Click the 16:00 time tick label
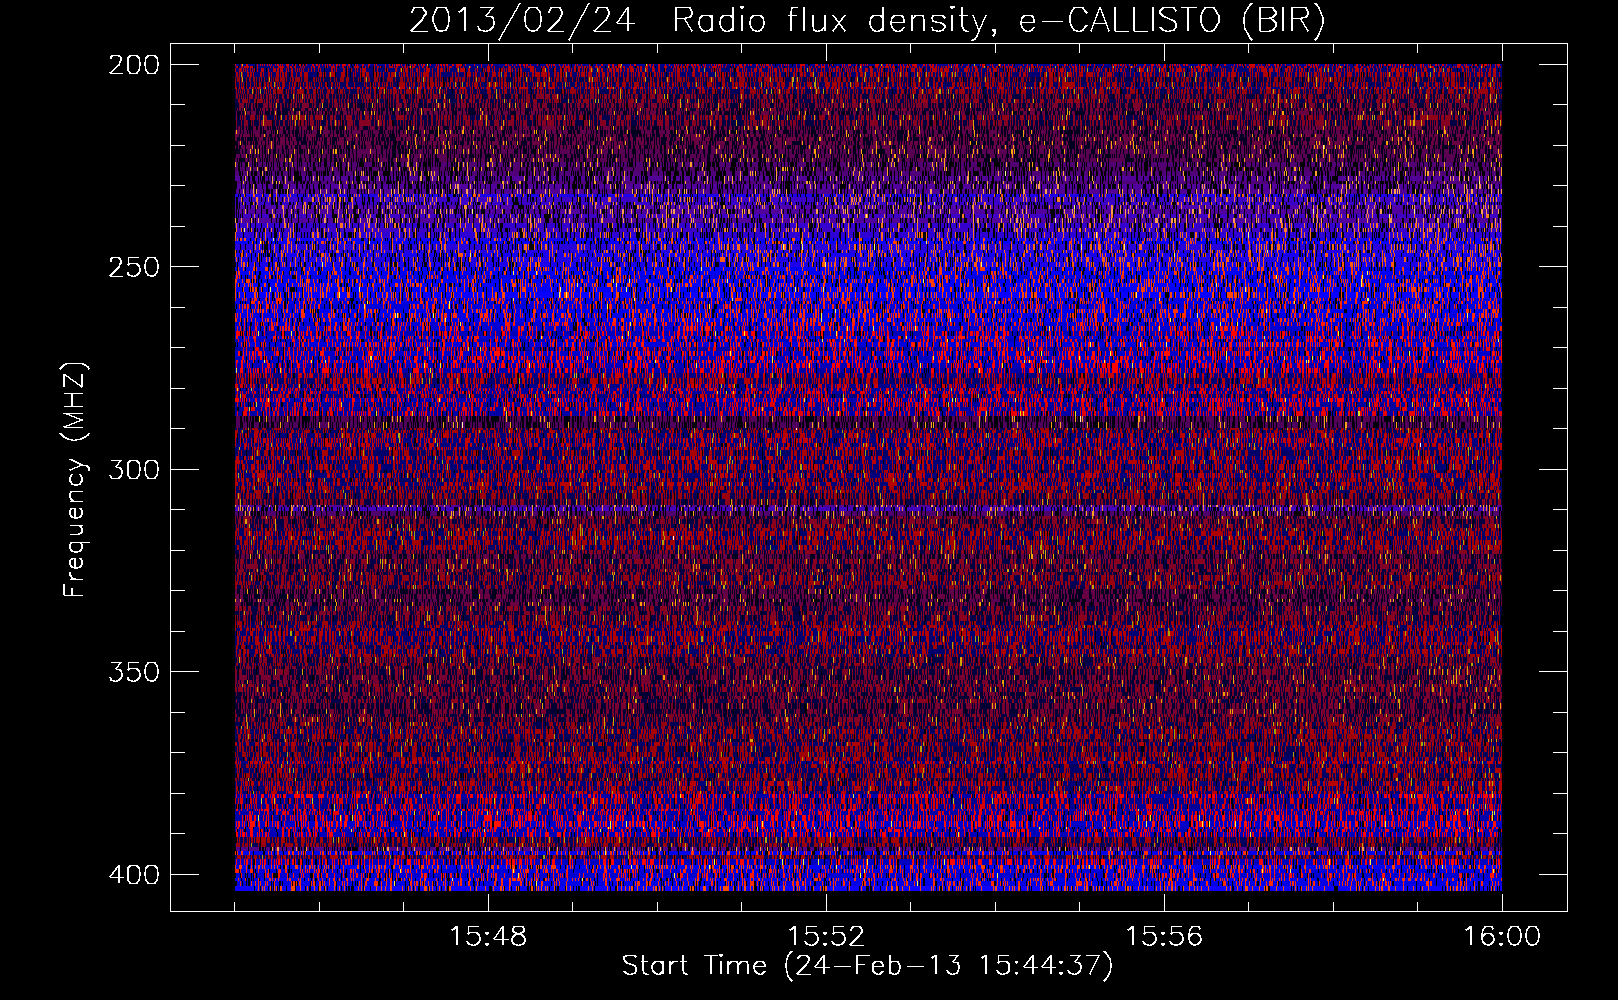Image resolution: width=1618 pixels, height=1000 pixels. click(x=1502, y=937)
